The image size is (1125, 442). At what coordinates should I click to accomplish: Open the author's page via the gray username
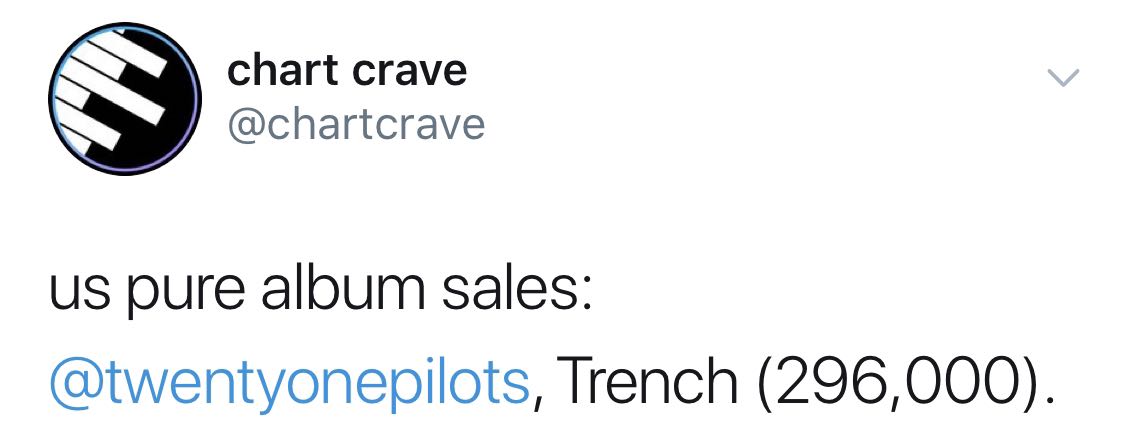click(356, 124)
